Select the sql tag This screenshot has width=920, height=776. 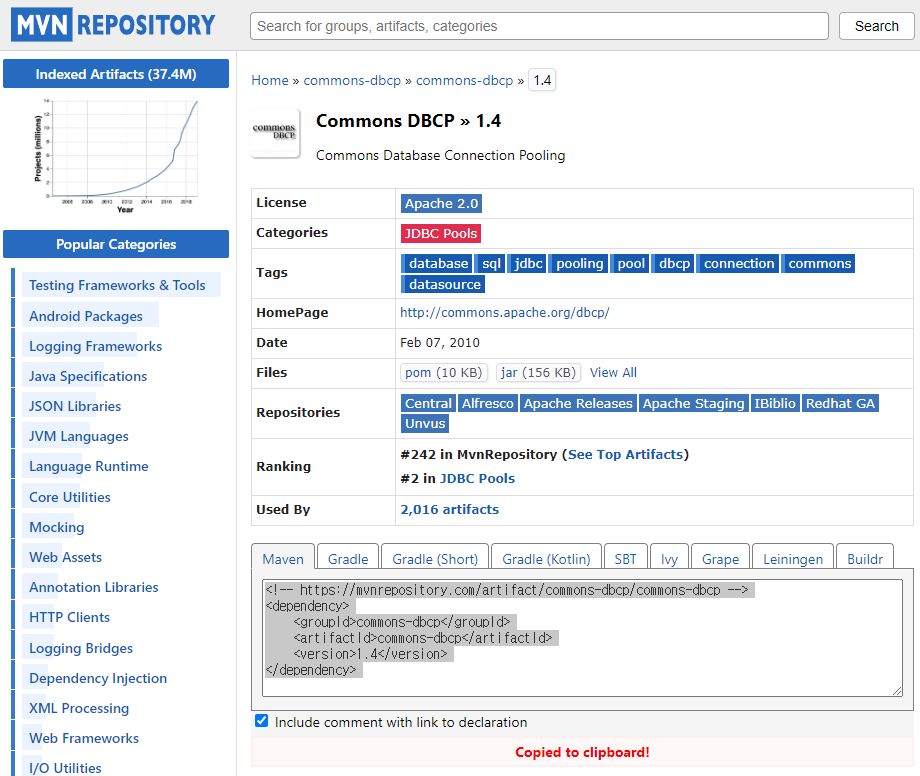(x=491, y=263)
